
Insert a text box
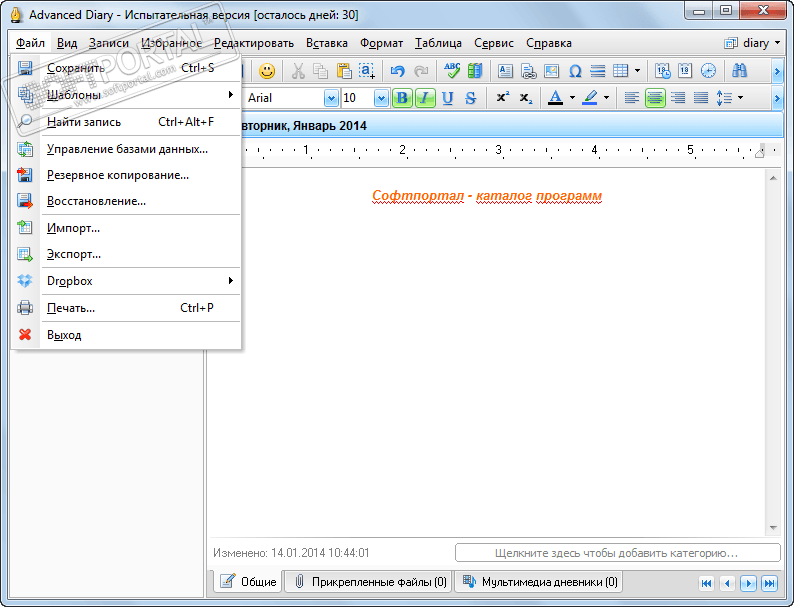coord(505,71)
